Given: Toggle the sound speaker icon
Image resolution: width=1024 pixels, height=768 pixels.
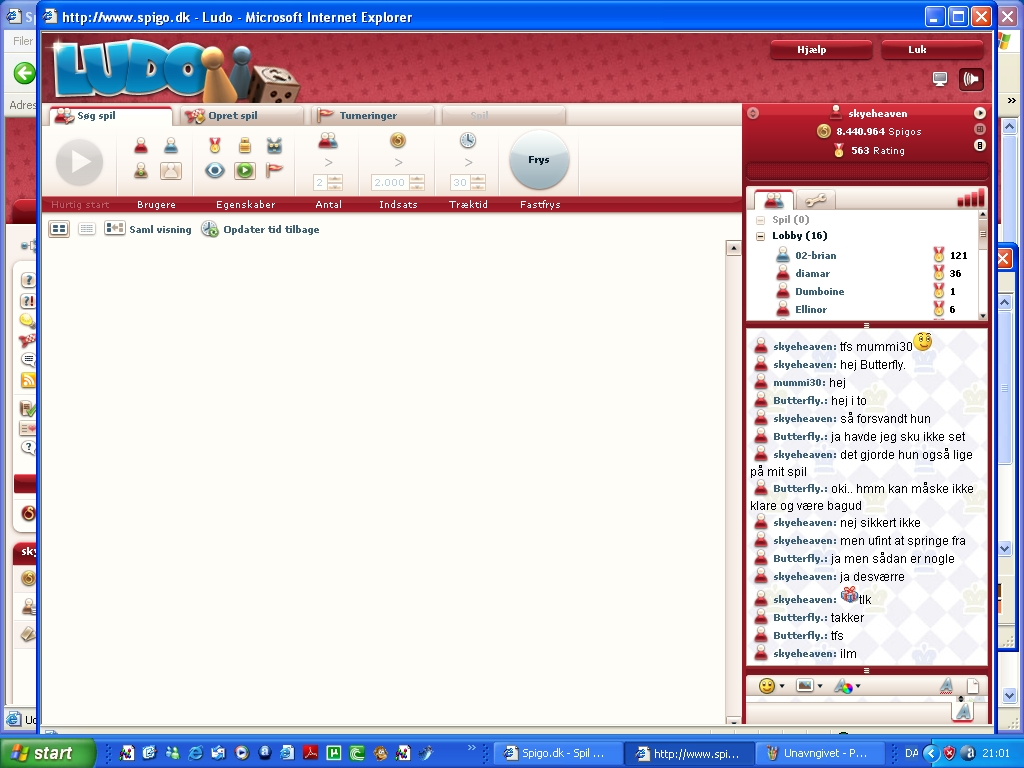Looking at the screenshot, I should point(970,80).
